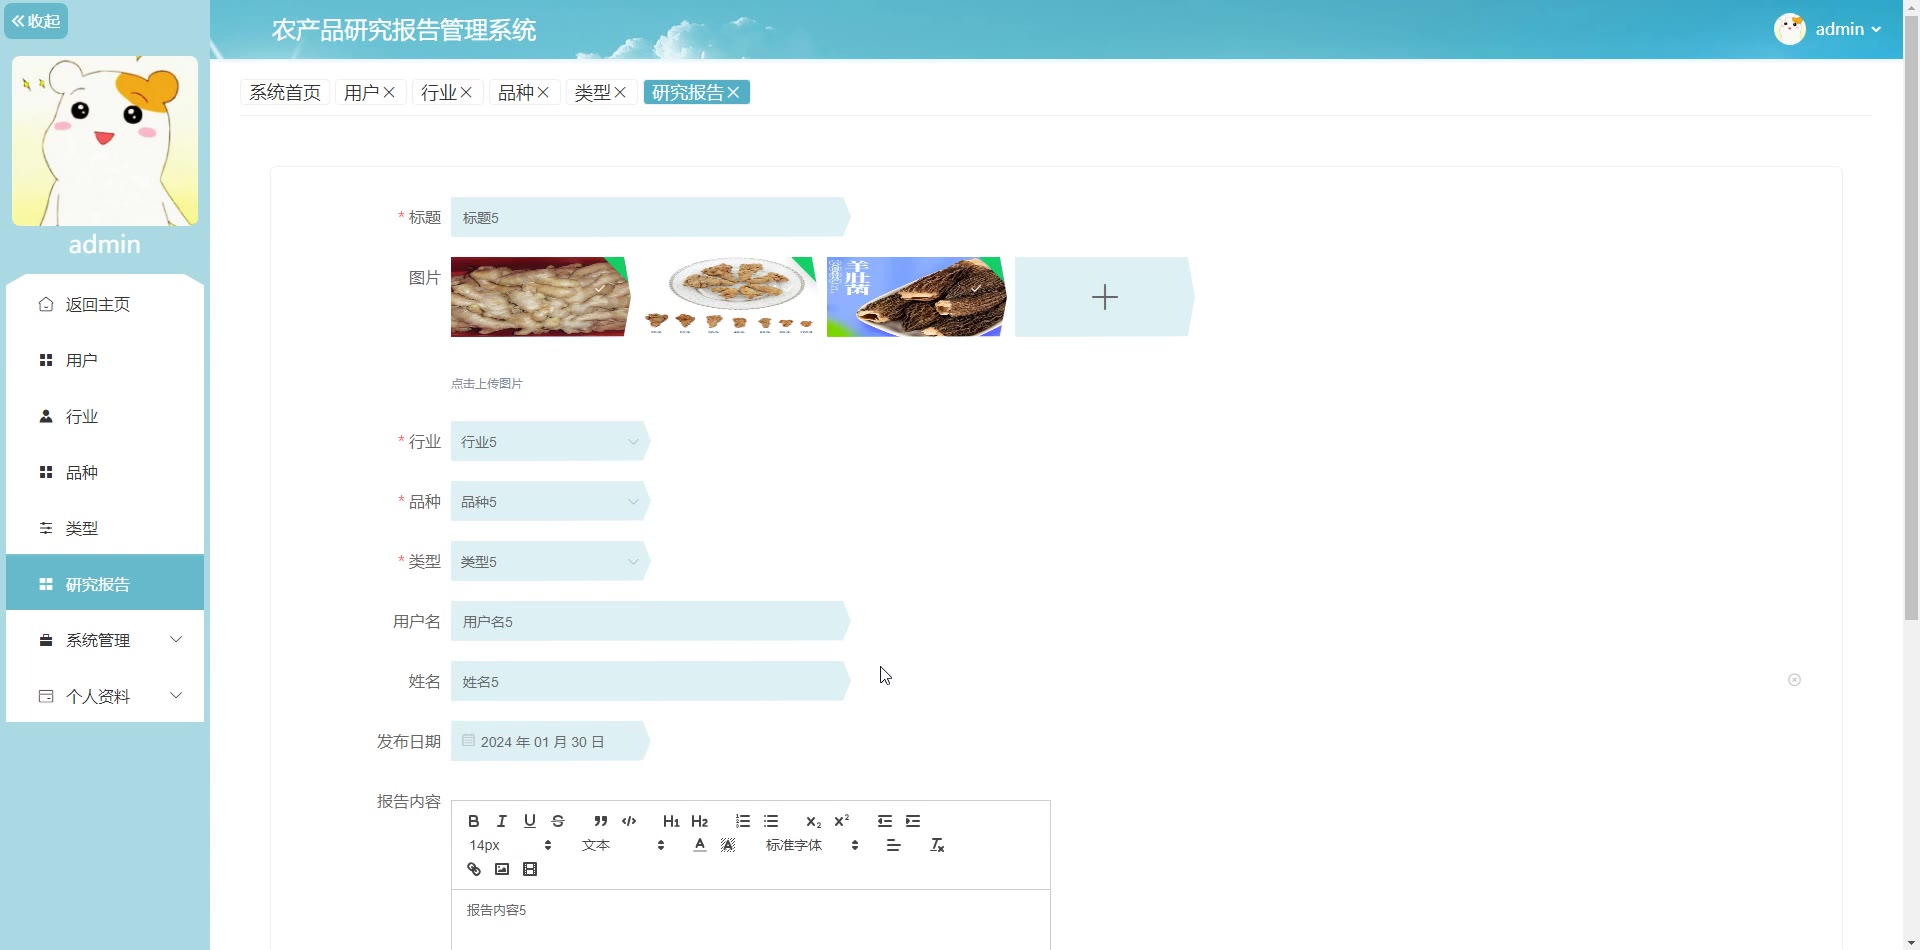Screen dimensions: 1920x950
Task: Collapse the sidebar with 收起 button
Action: [x=36, y=21]
